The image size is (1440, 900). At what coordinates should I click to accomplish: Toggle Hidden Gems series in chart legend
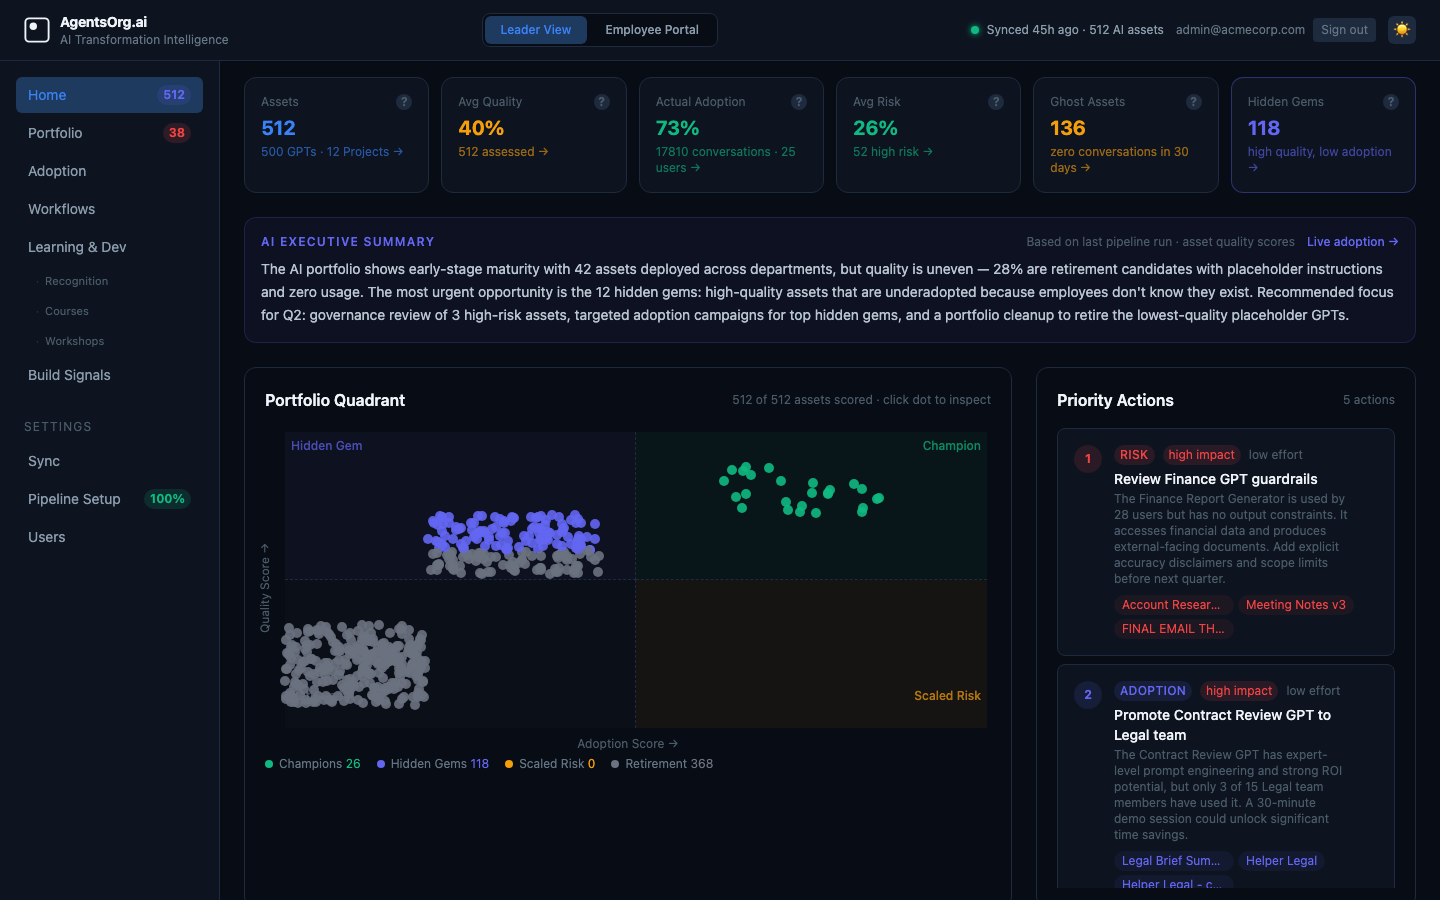pos(433,764)
